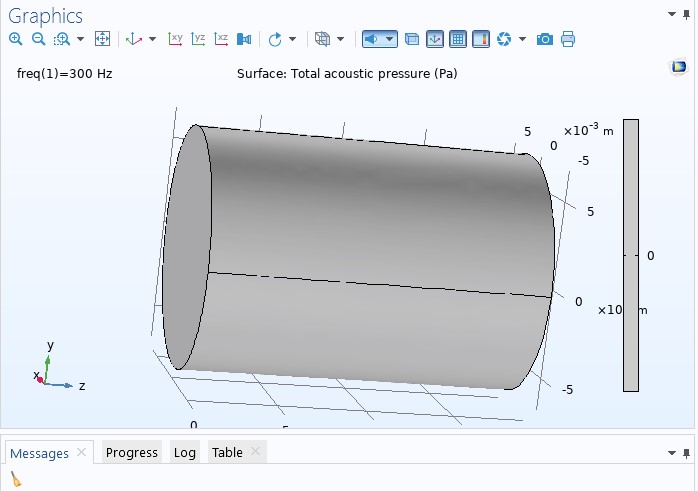Screen dimensions: 698x491
Task: Switch to the XY plane view
Action: (175, 39)
